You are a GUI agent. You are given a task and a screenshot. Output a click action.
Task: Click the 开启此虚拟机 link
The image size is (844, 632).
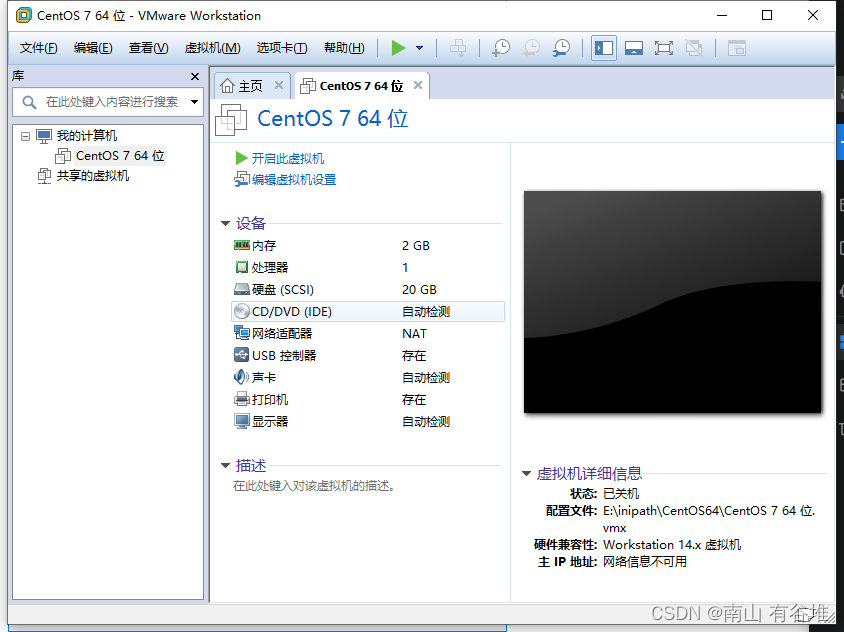287,158
